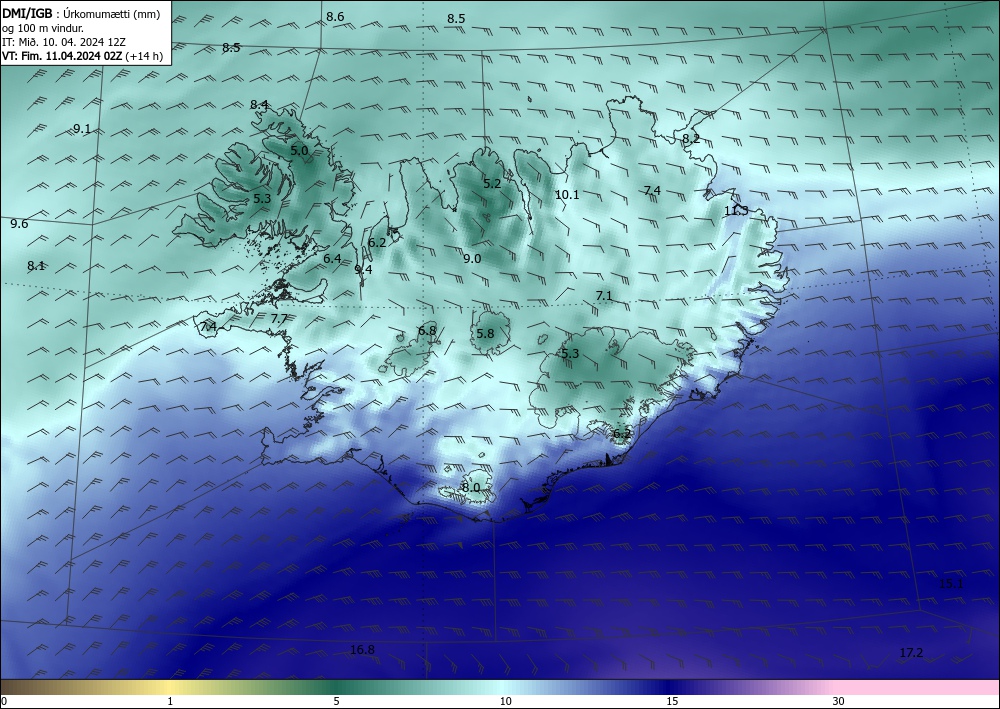Click the 8.0 value on the south coast
The width and height of the screenshot is (1000, 709).
coord(471,487)
